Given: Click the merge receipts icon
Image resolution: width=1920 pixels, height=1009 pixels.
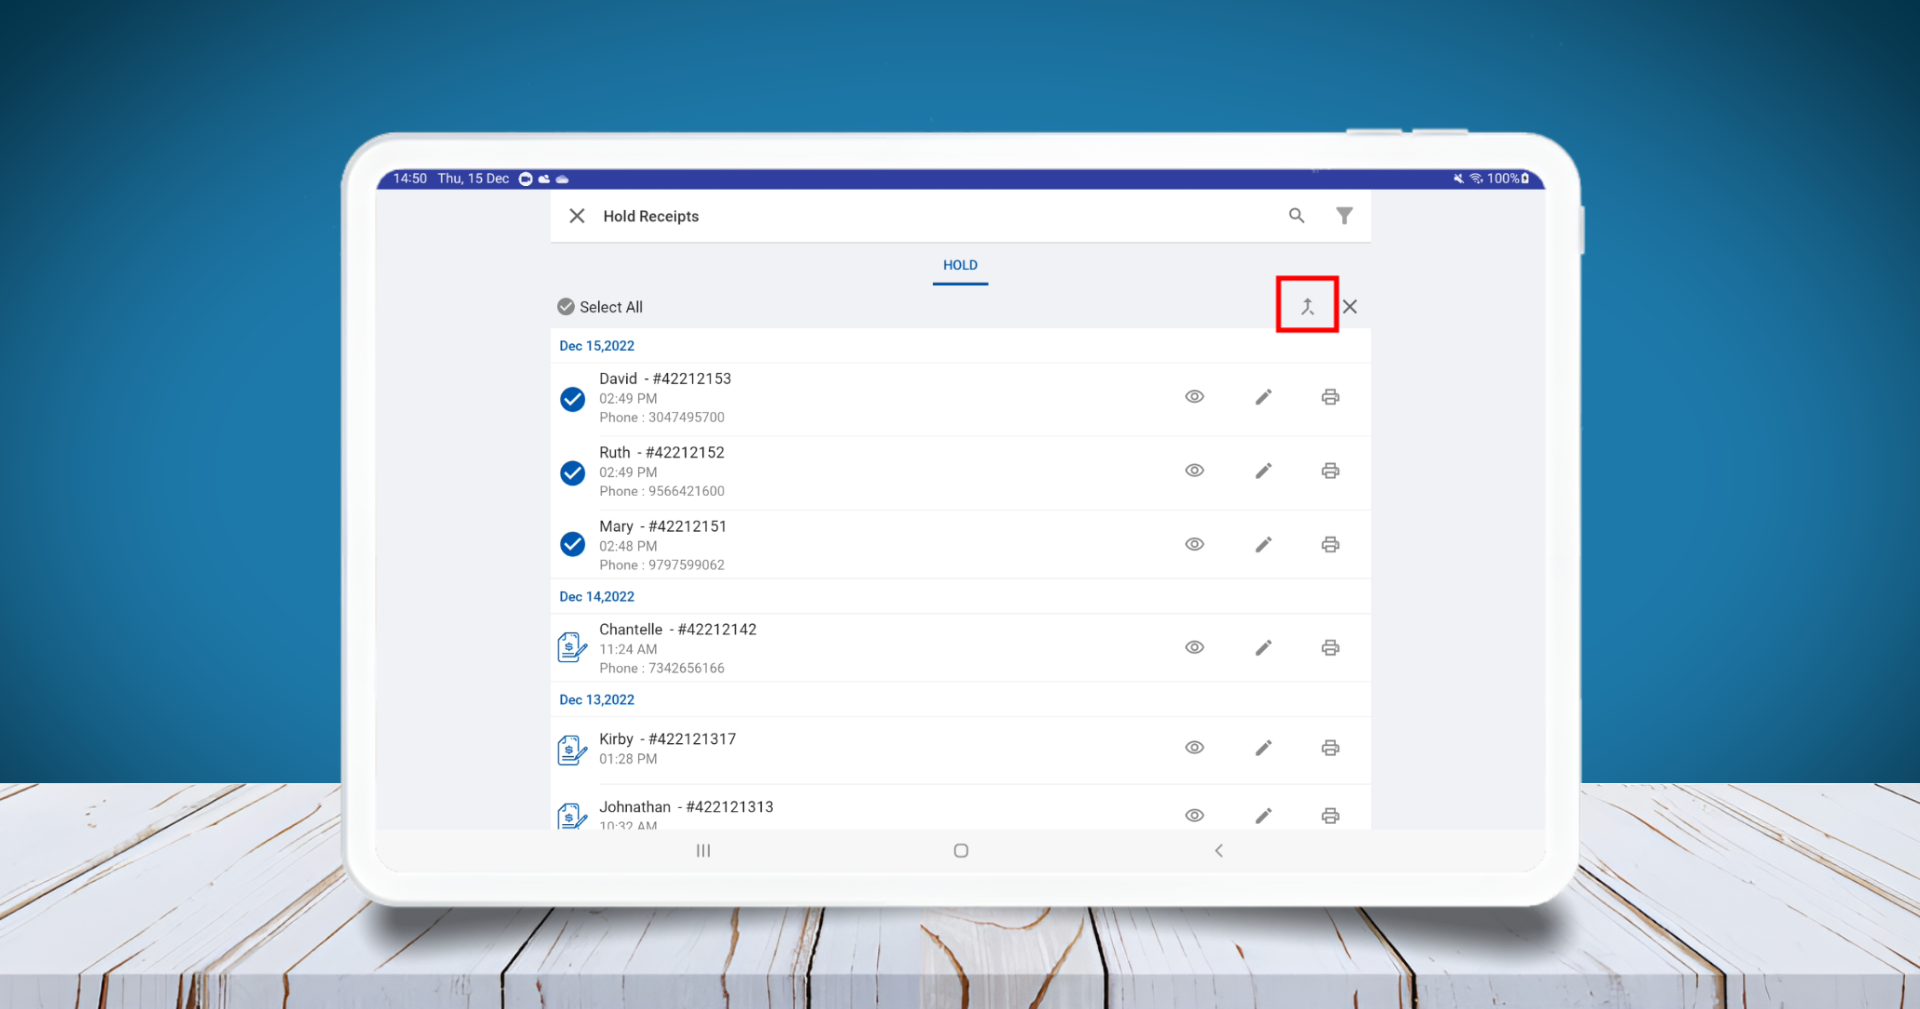Looking at the screenshot, I should [1306, 306].
